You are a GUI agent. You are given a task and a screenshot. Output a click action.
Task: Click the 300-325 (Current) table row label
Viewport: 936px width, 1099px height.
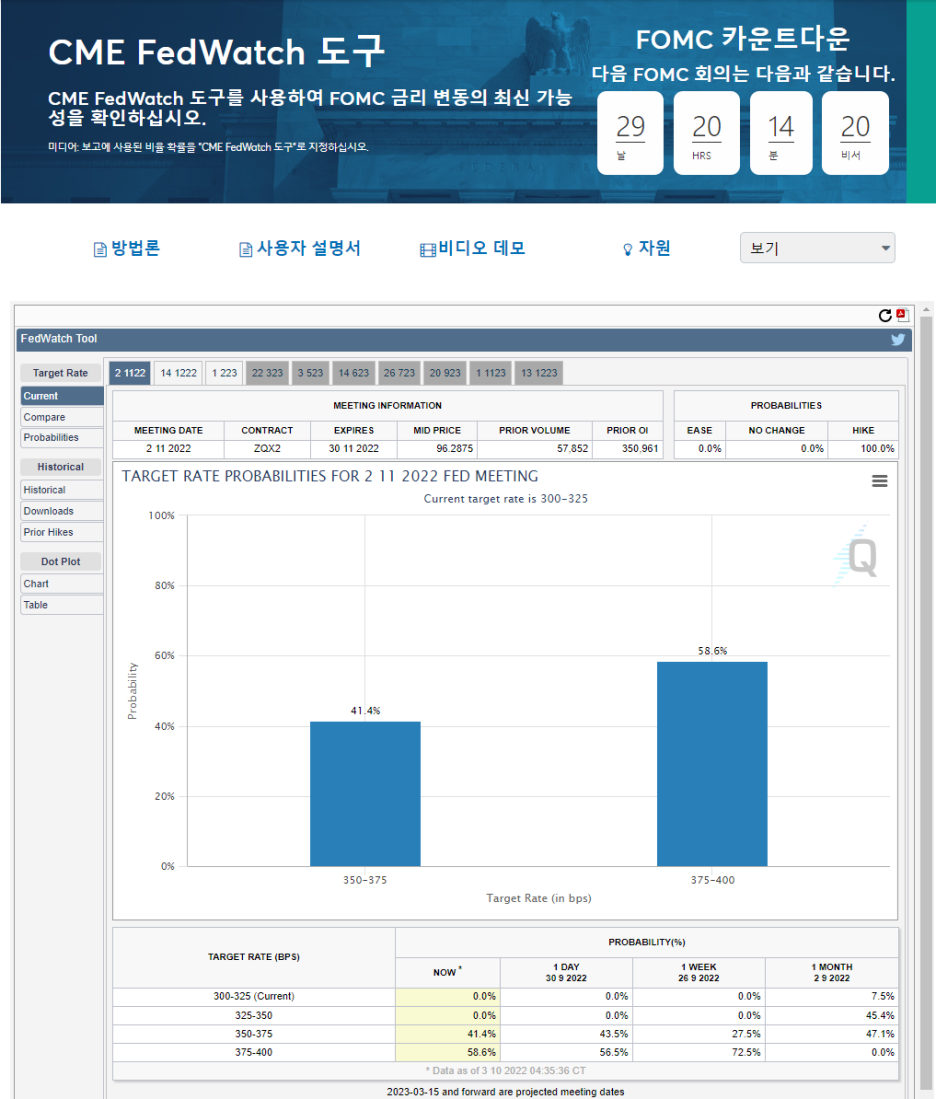pyautogui.click(x=254, y=996)
